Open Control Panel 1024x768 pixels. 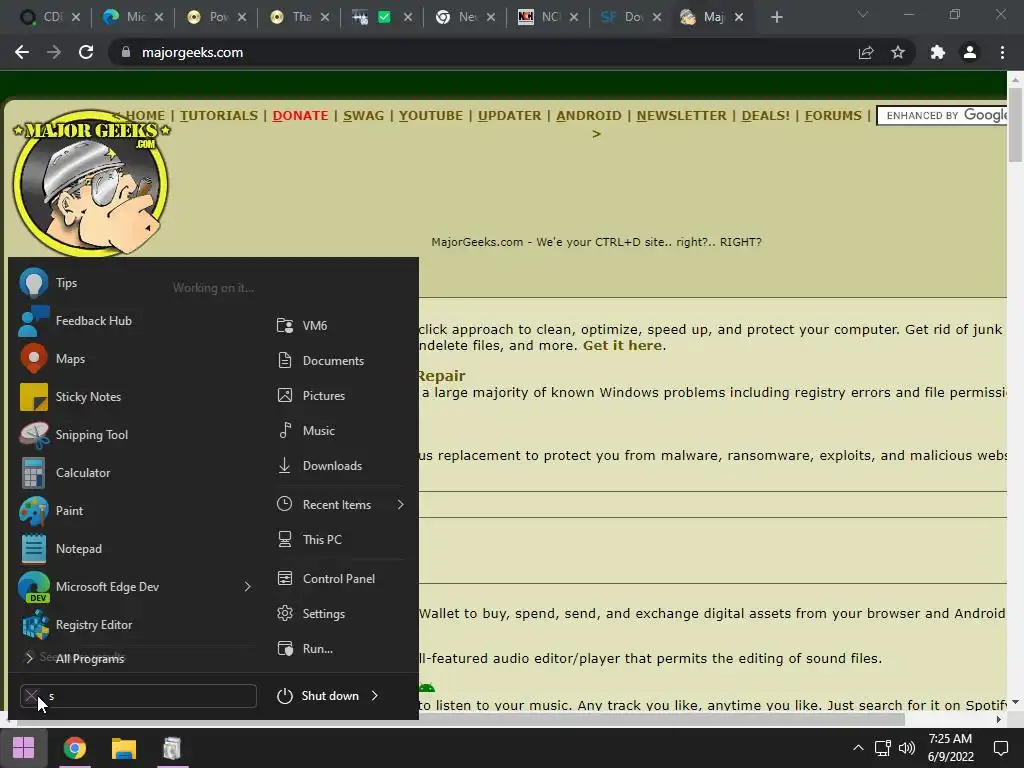click(340, 579)
